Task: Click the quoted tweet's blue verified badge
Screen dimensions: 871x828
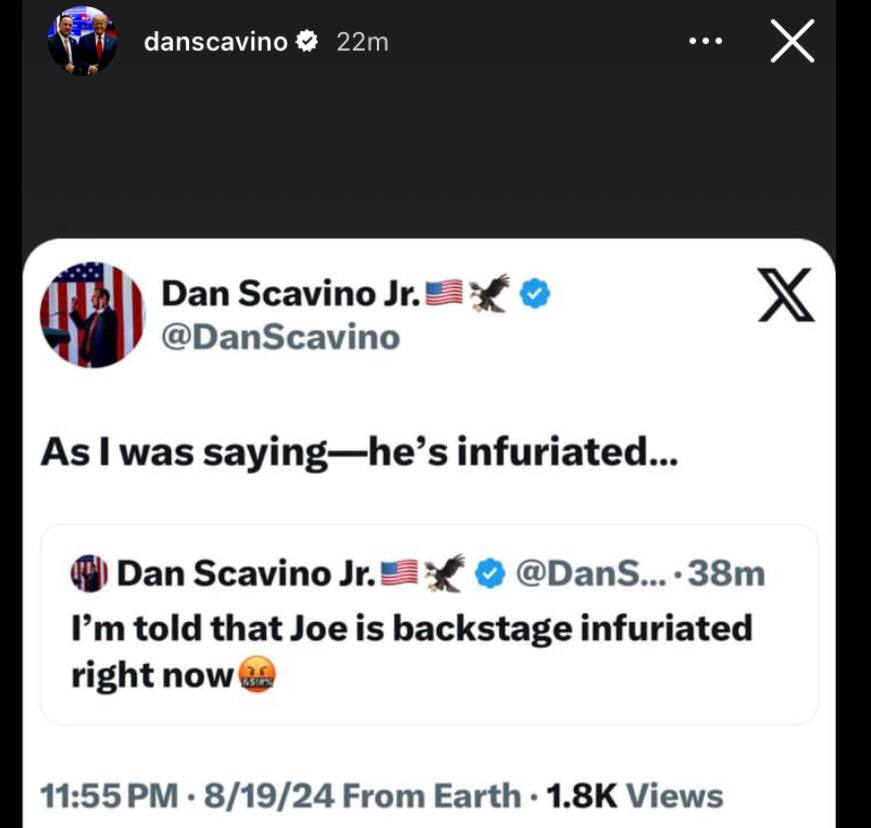Action: [x=490, y=574]
